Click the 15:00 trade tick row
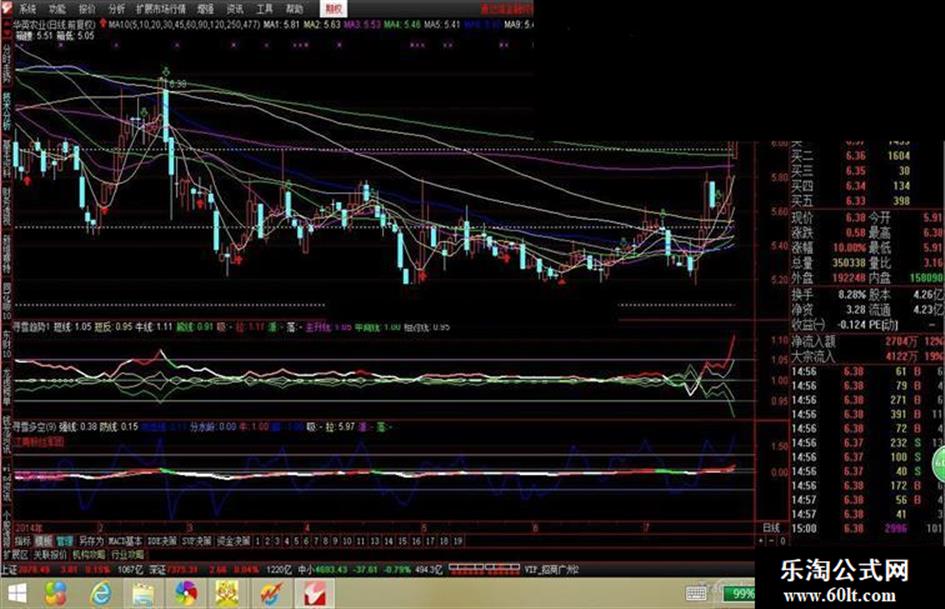 pyautogui.click(x=867, y=528)
